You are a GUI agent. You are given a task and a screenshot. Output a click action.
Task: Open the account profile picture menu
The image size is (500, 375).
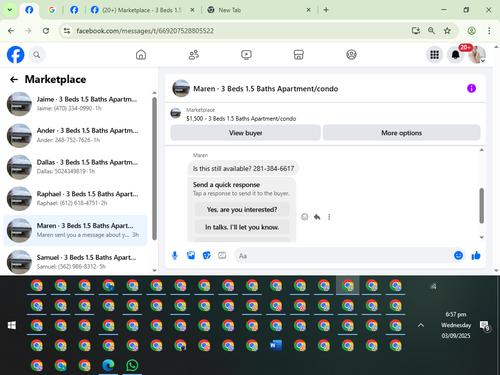(x=477, y=55)
